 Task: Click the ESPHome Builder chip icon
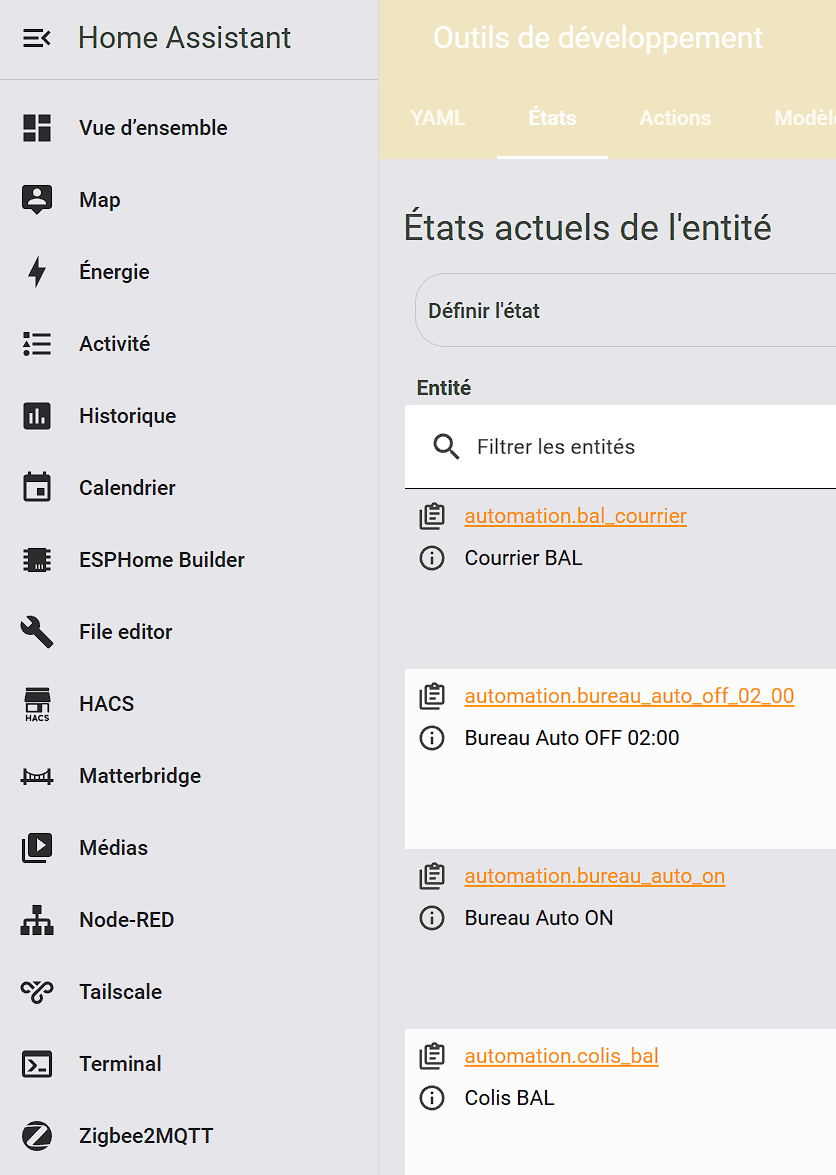[37, 560]
